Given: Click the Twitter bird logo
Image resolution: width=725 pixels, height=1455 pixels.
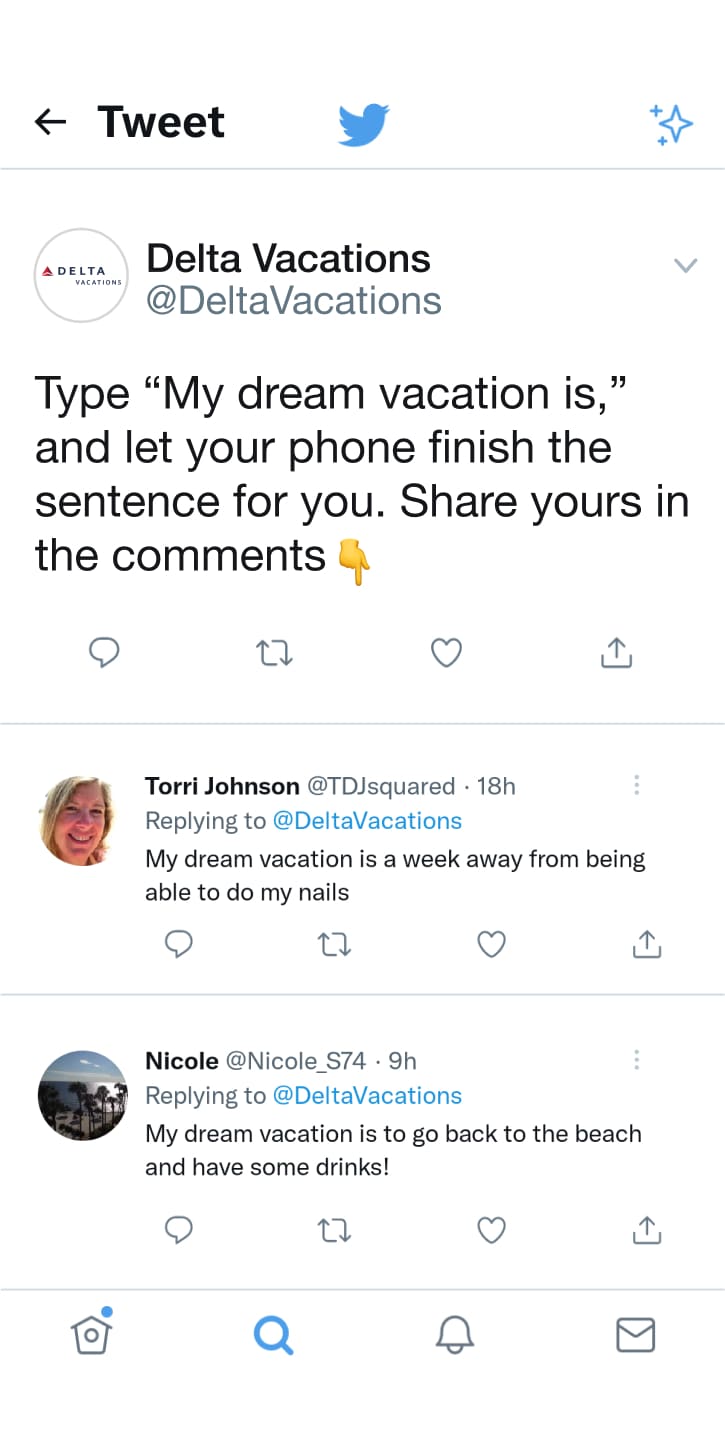Looking at the screenshot, I should tap(363, 122).
